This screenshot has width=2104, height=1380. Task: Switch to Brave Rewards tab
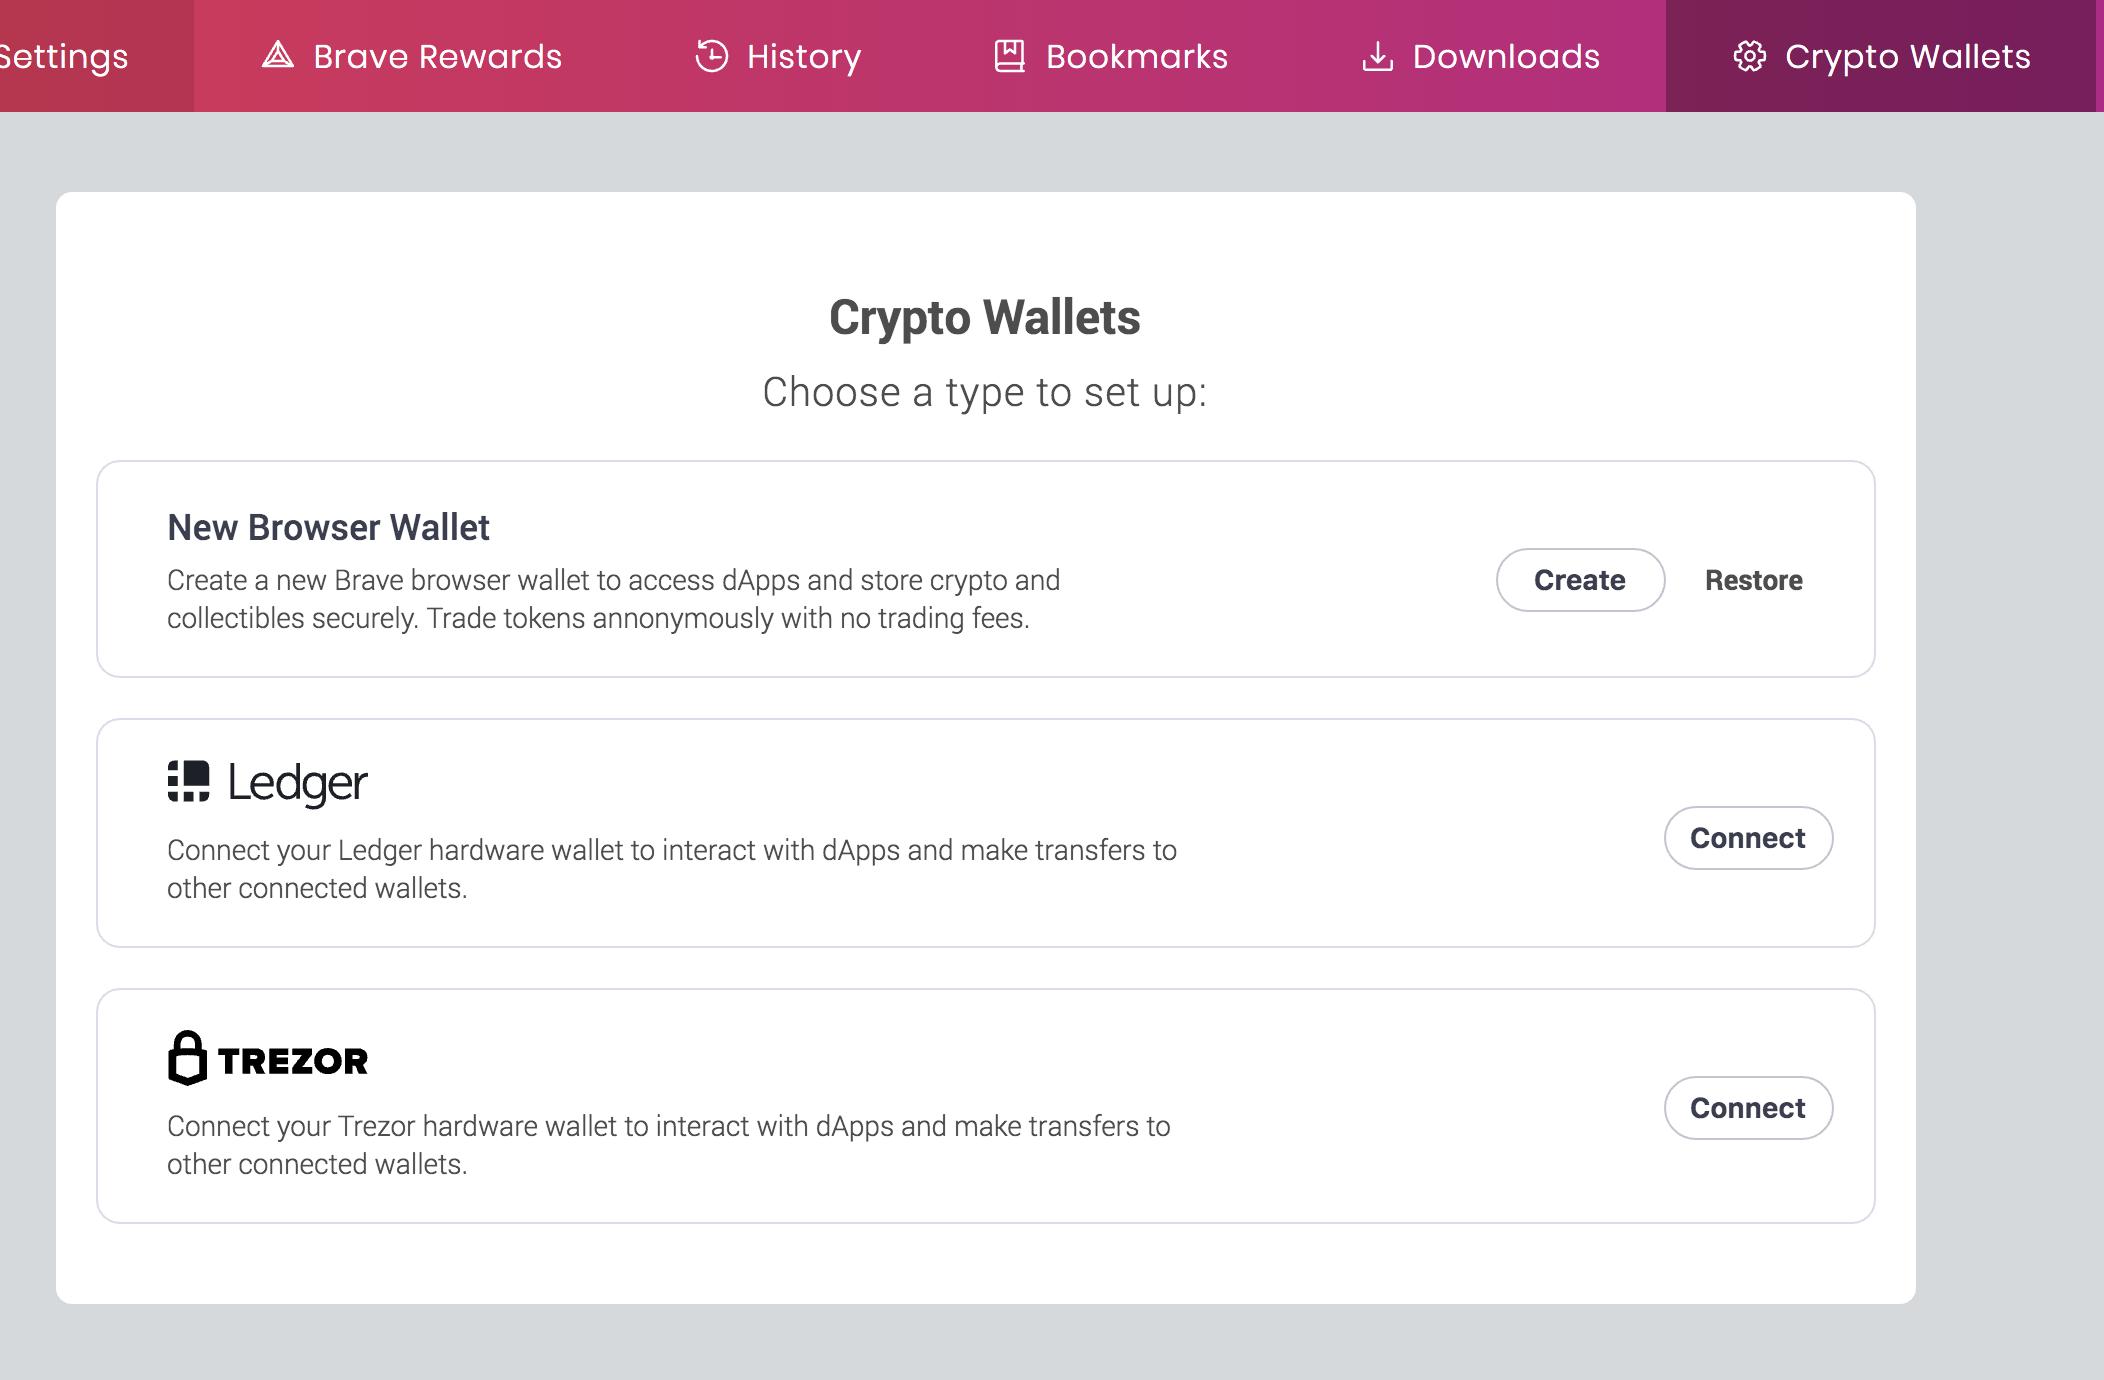437,56
